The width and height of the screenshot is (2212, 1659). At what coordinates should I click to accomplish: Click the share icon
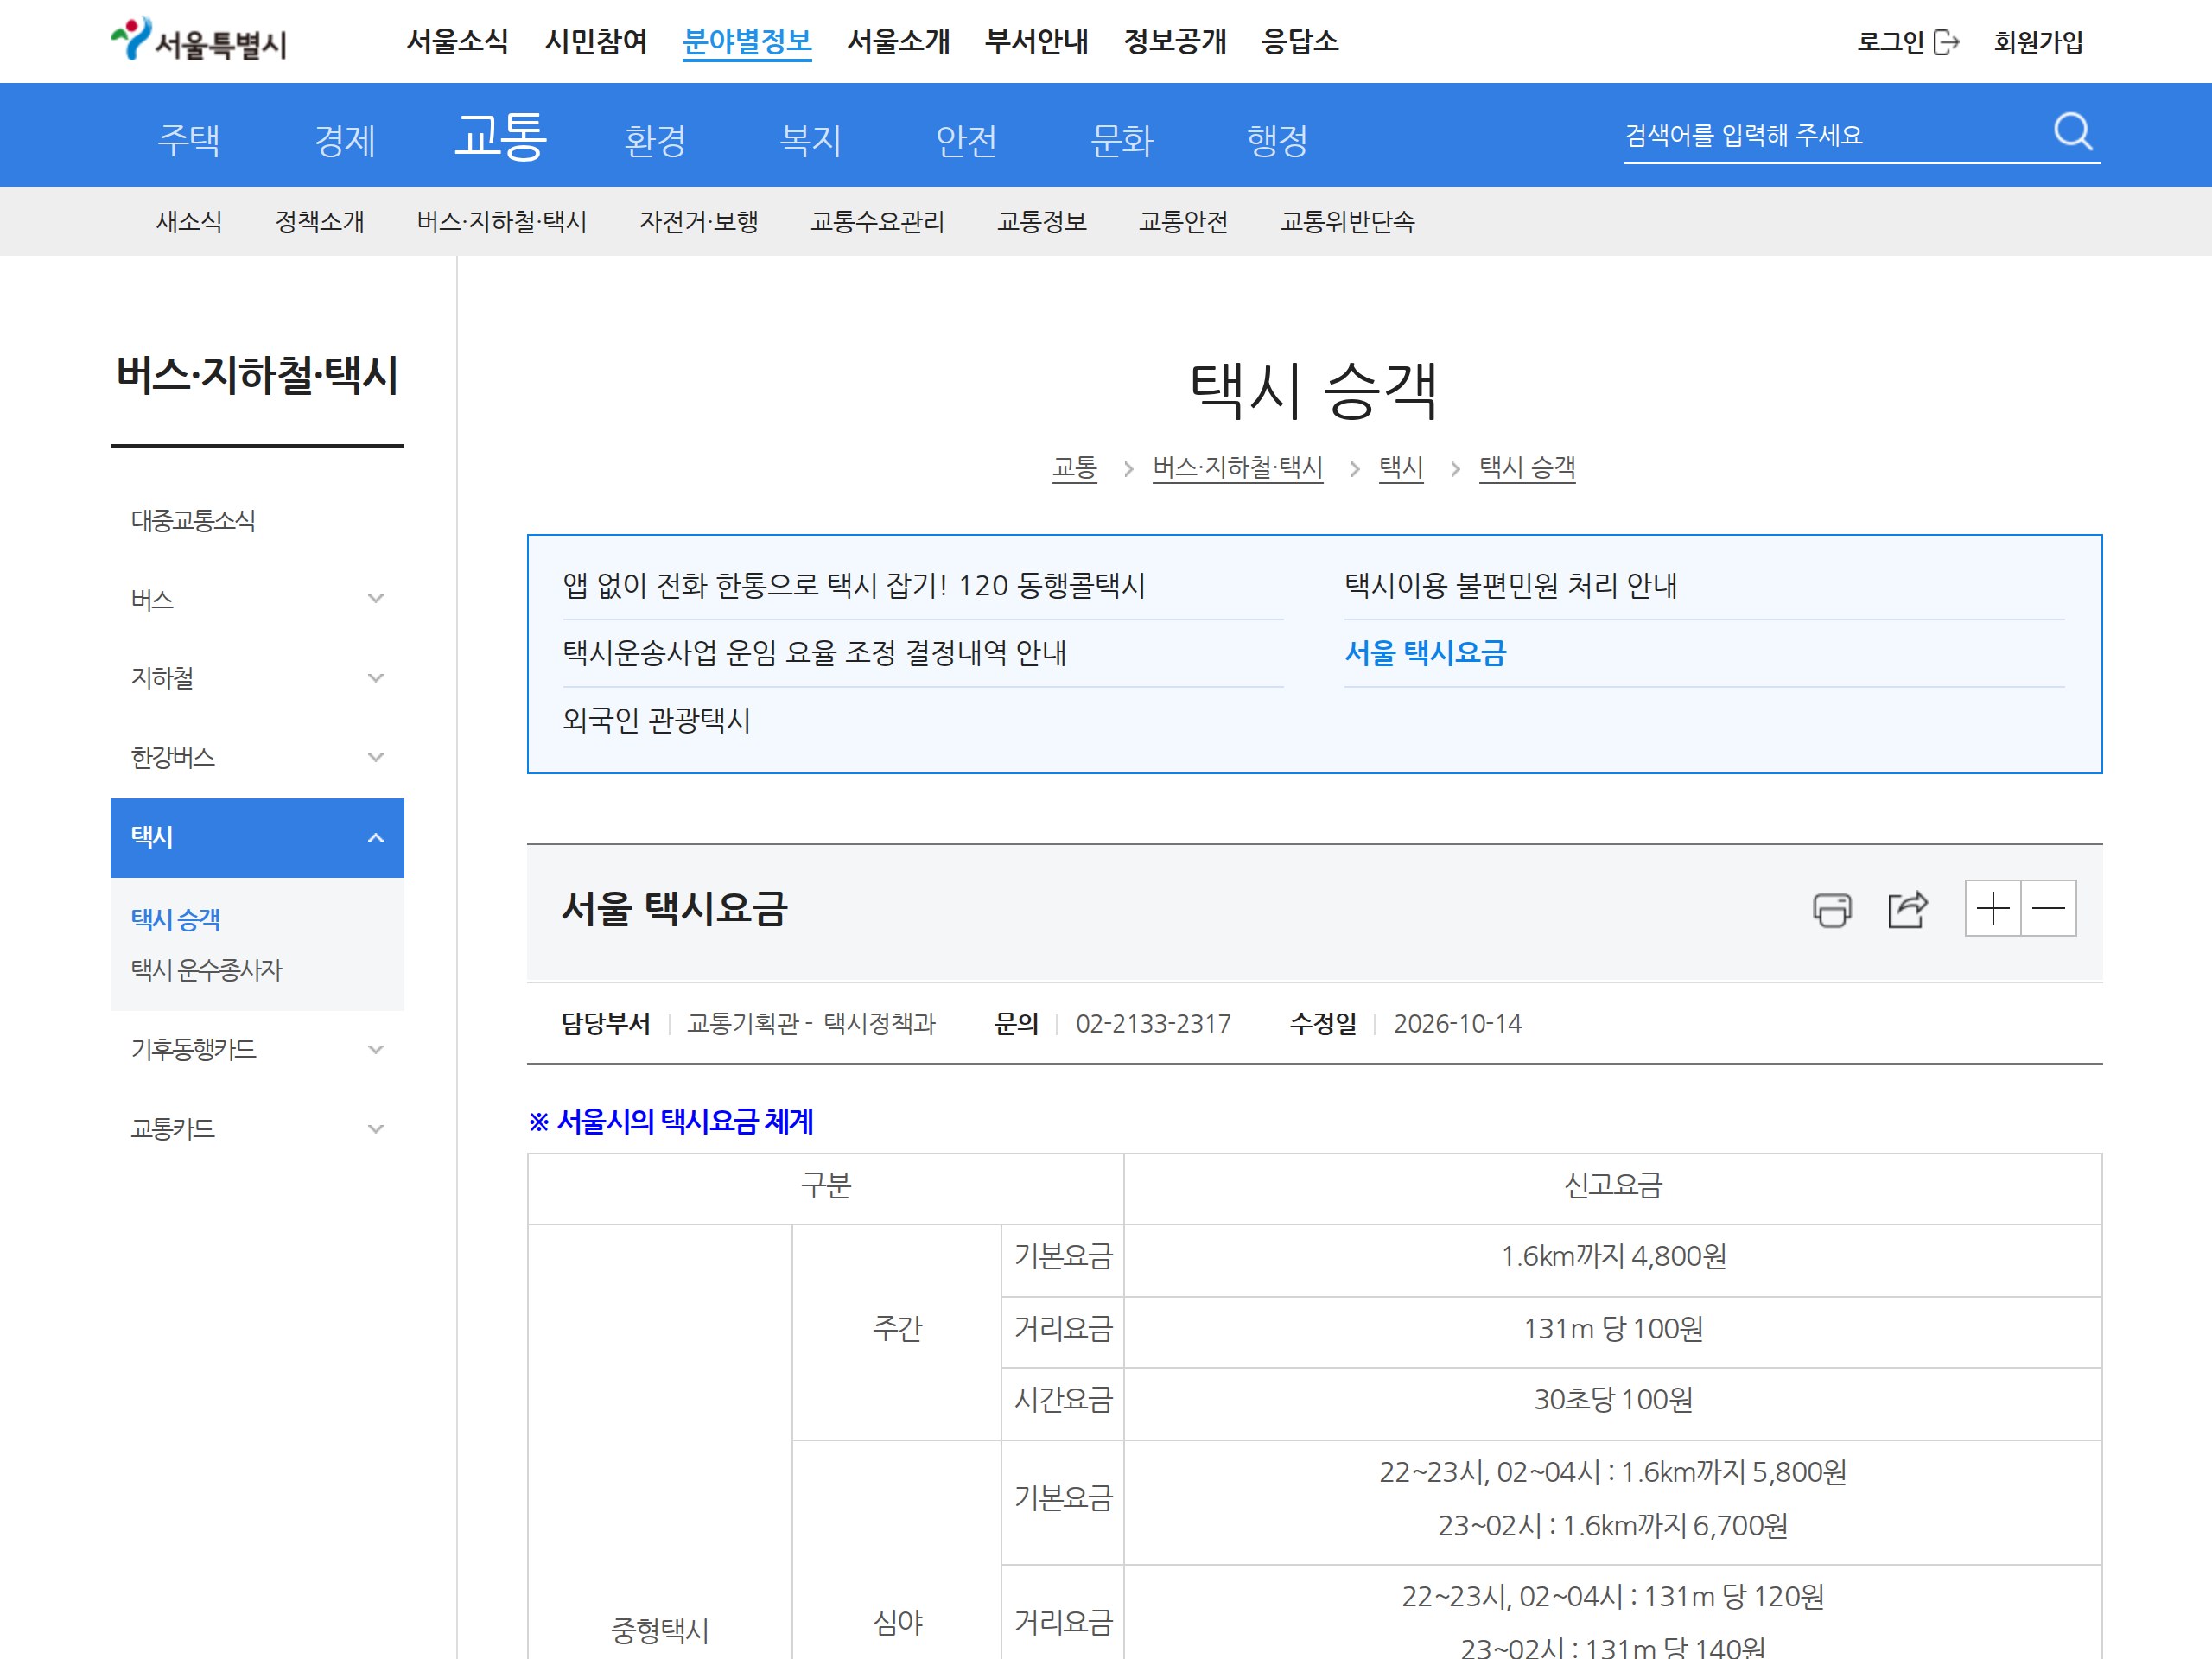(1907, 909)
